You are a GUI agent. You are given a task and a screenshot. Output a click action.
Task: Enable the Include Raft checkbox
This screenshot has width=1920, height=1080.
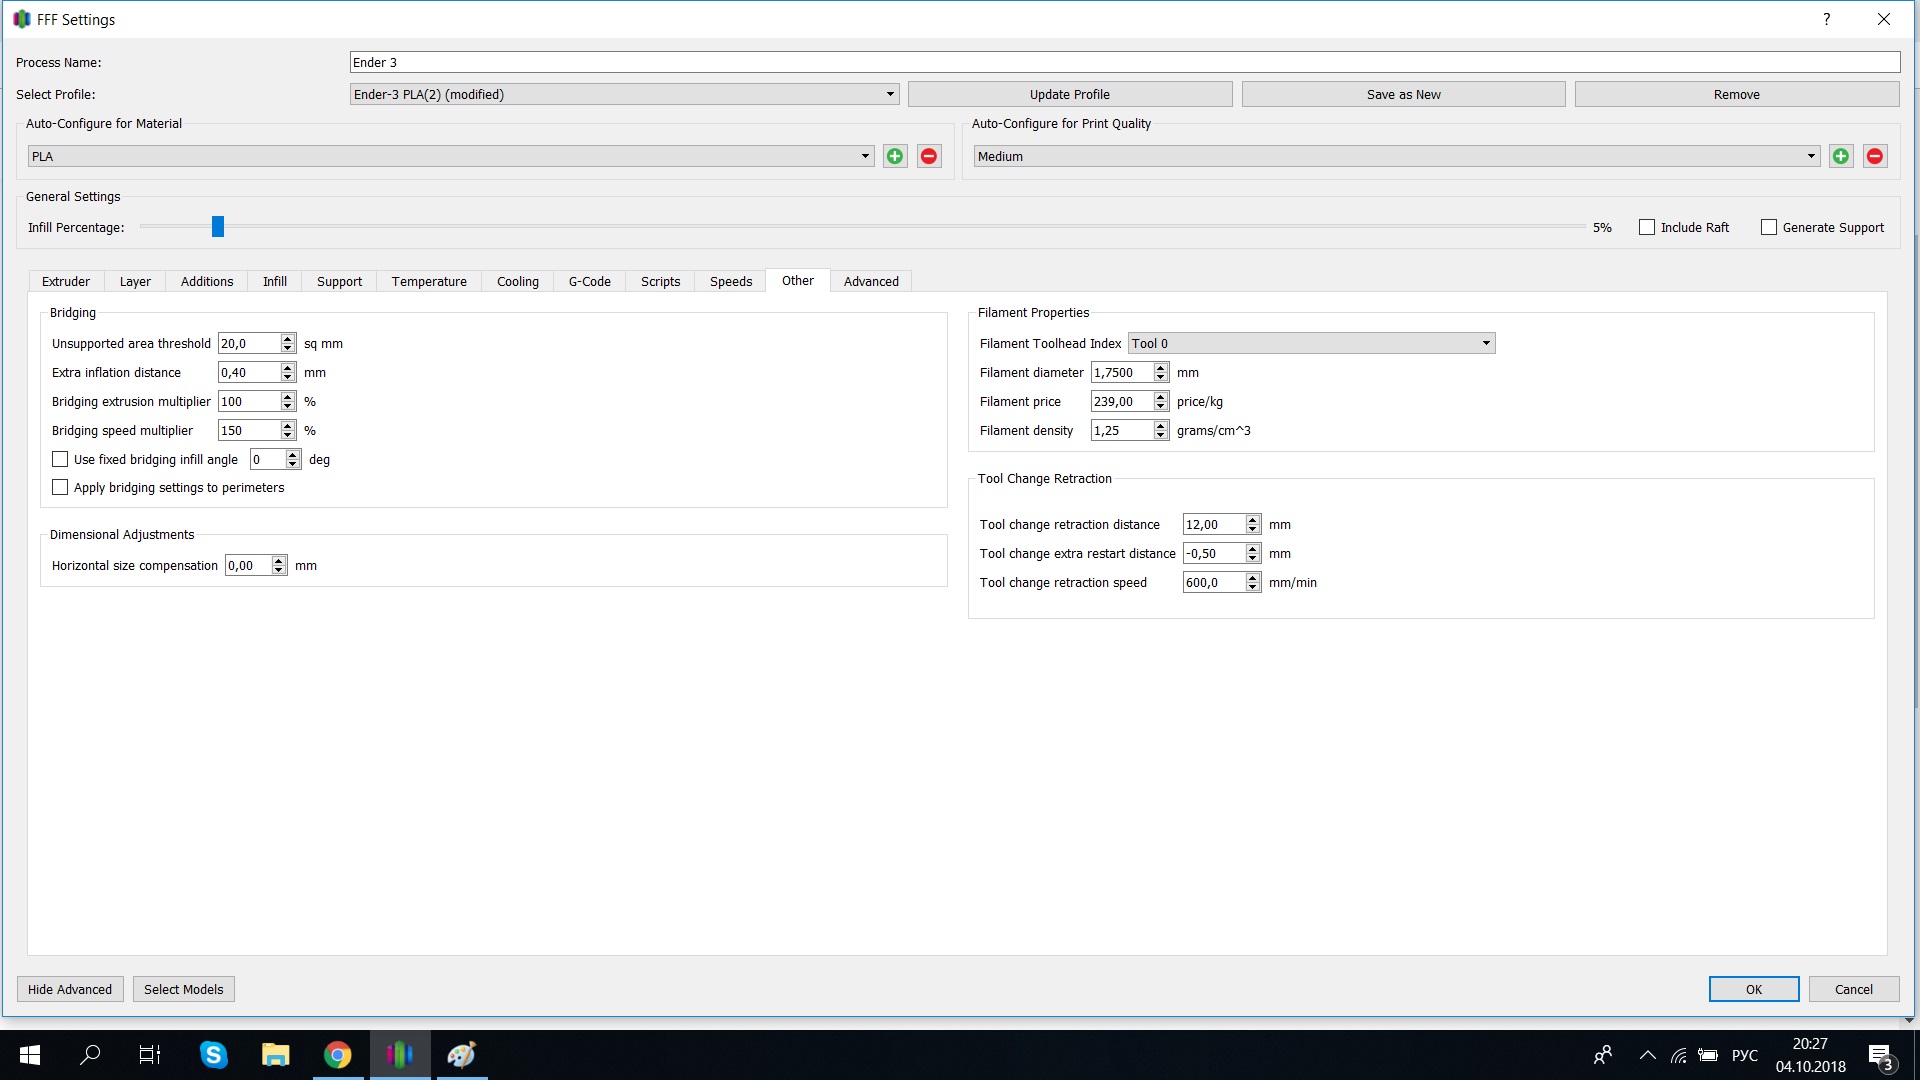tap(1647, 227)
